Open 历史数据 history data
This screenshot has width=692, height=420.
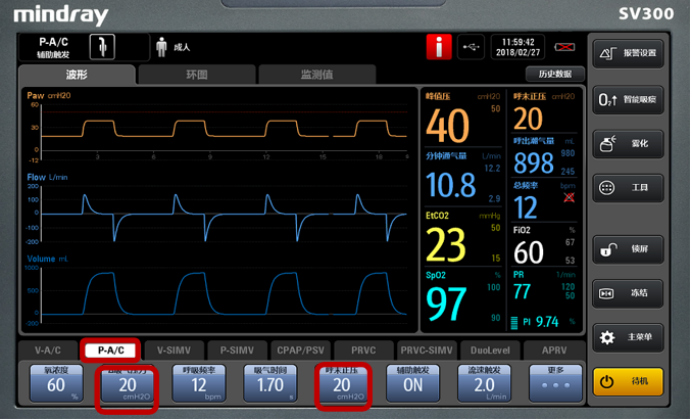tap(555, 74)
